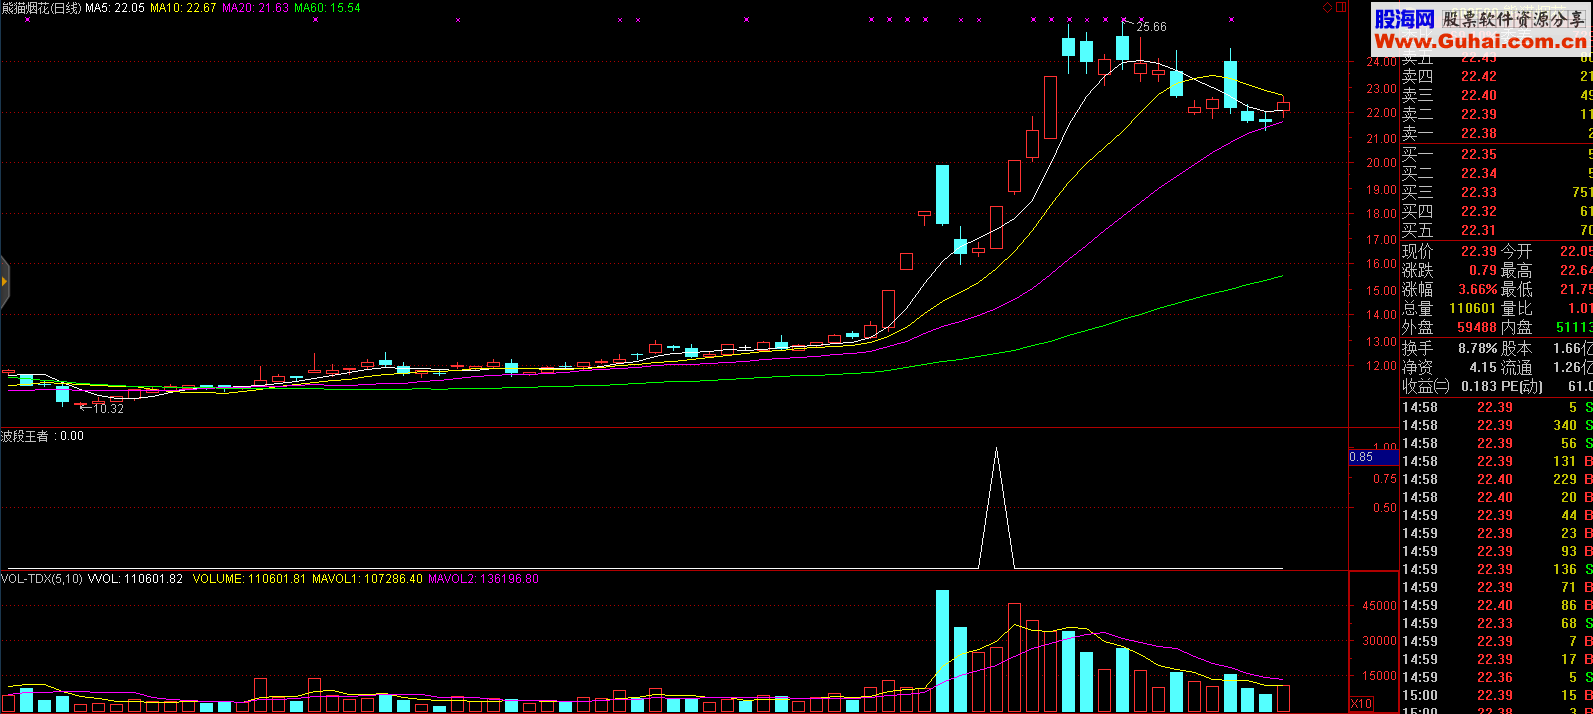Click the 内盘 label in quote panel

(1516, 328)
